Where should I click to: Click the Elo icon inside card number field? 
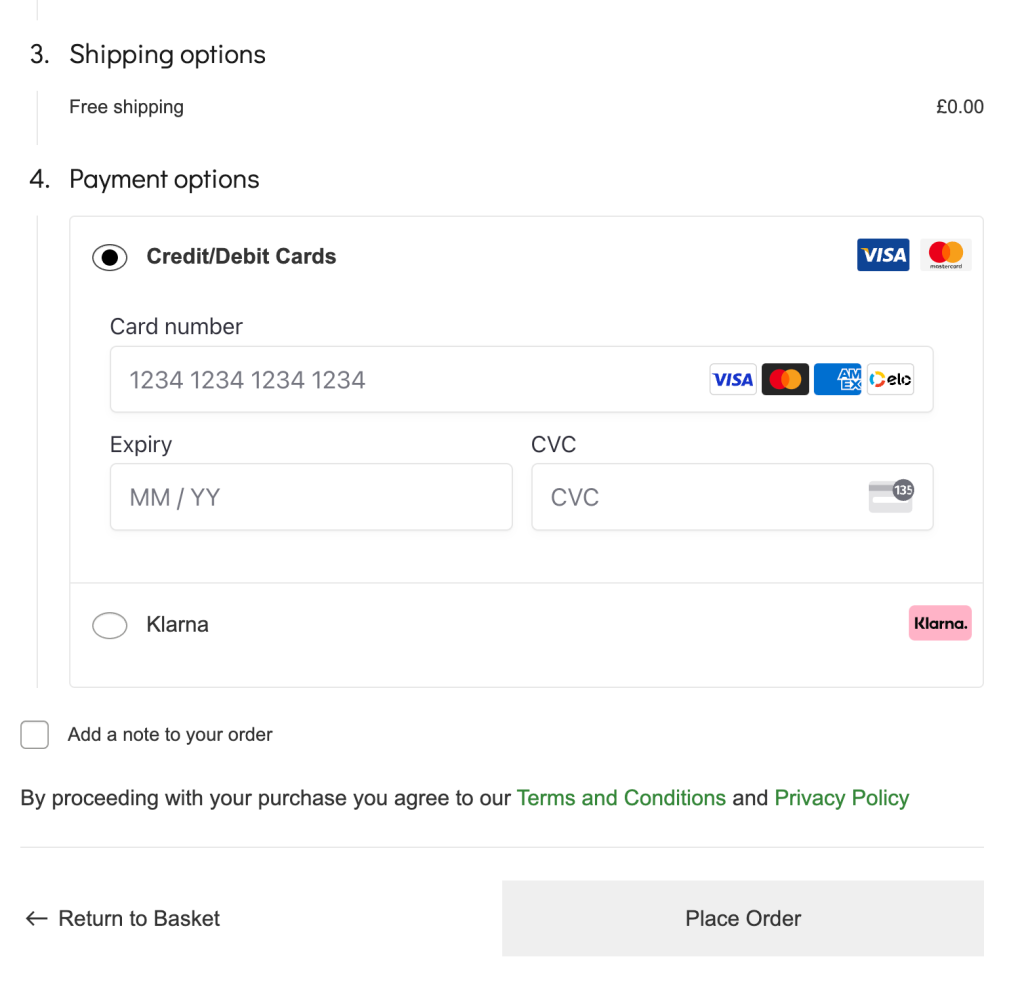(x=890, y=379)
